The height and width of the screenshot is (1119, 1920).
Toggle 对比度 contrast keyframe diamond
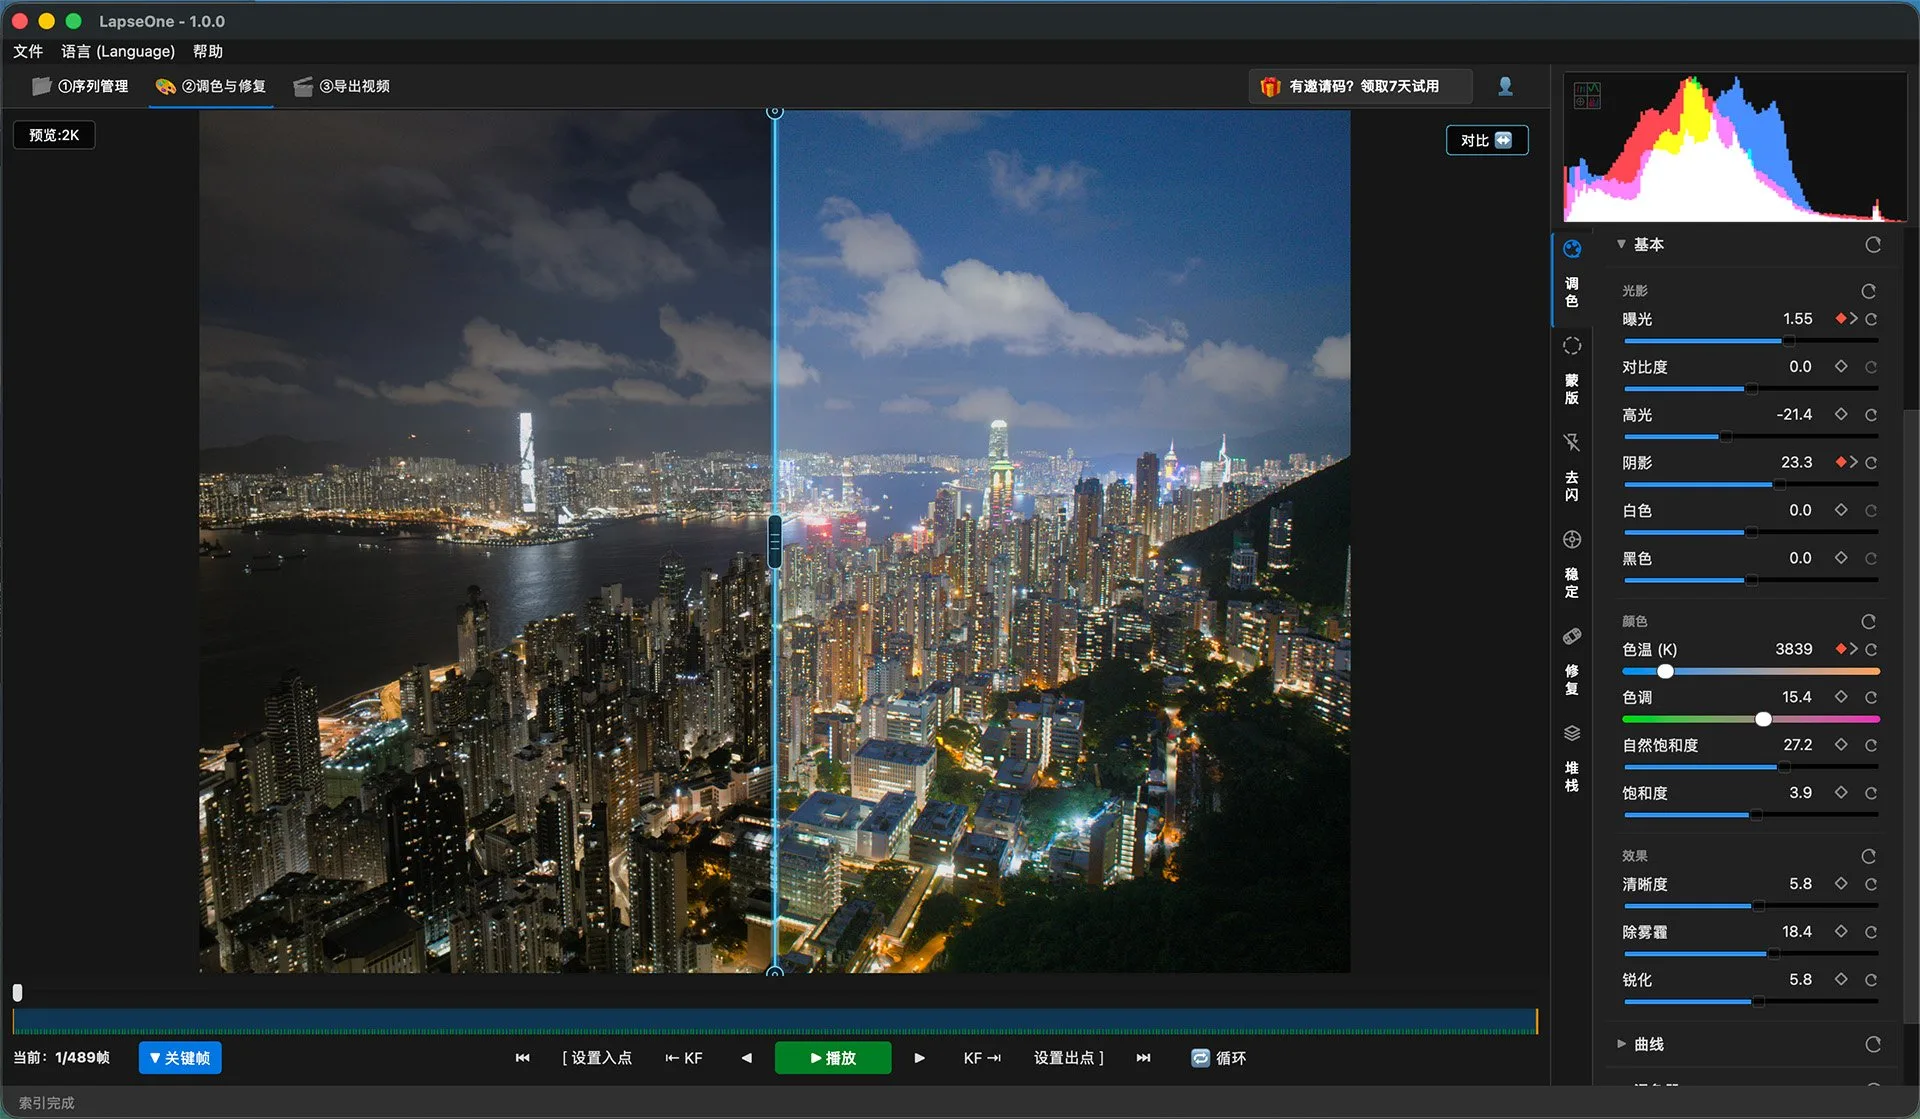pyautogui.click(x=1841, y=367)
